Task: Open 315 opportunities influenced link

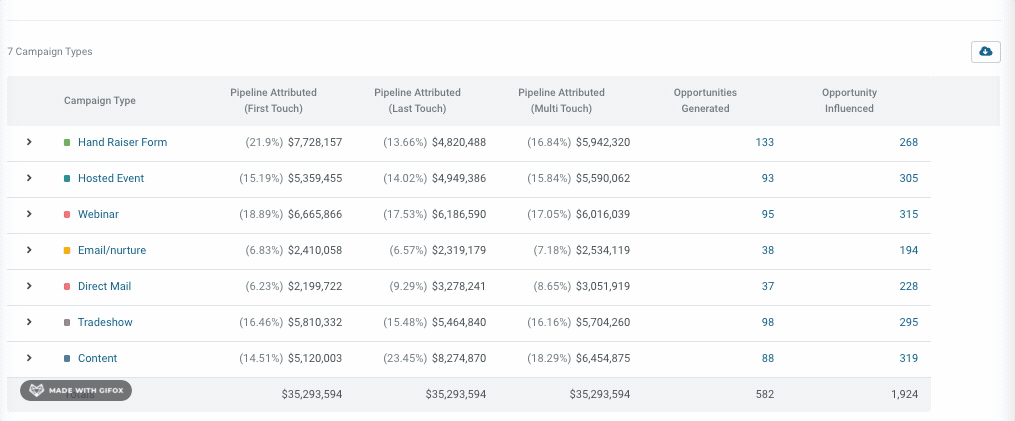Action: point(909,214)
